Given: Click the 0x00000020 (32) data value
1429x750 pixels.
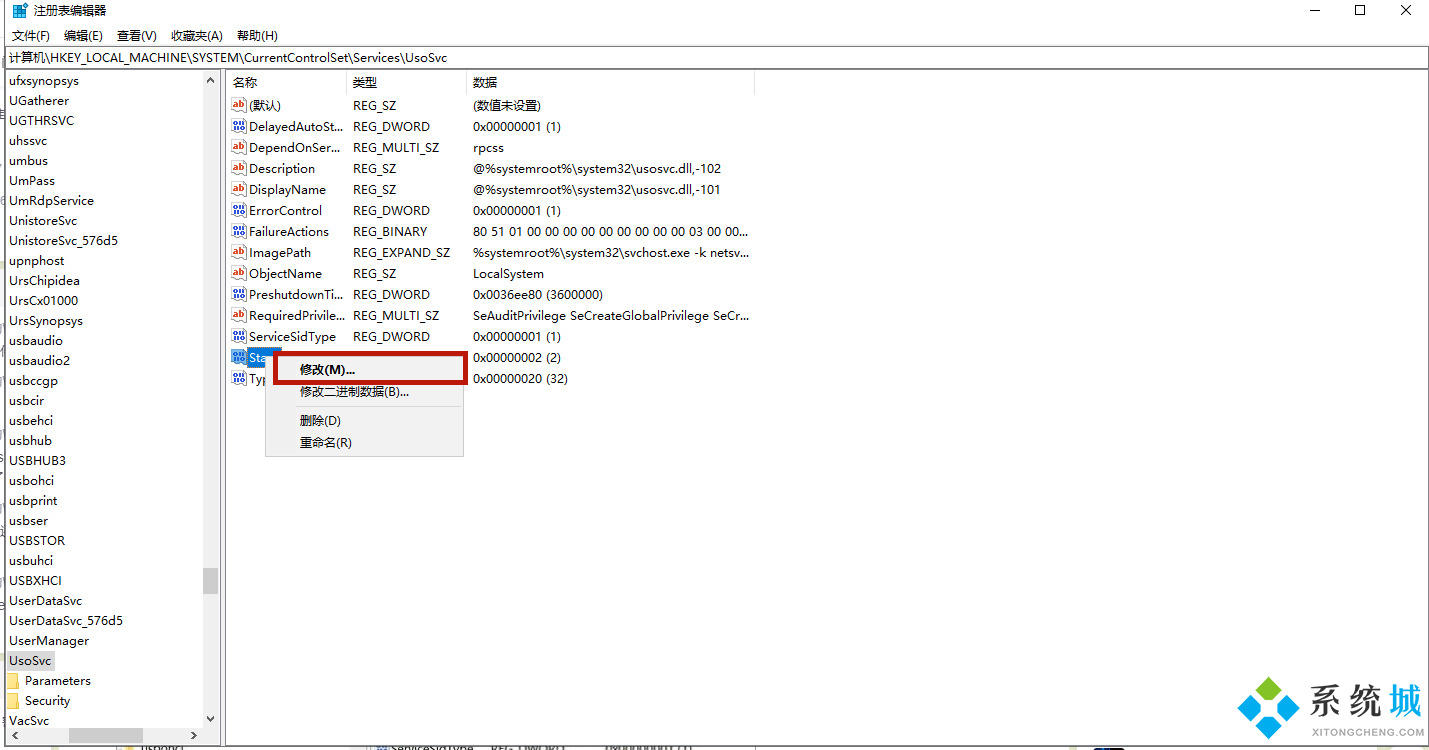Looking at the screenshot, I should coord(520,379).
